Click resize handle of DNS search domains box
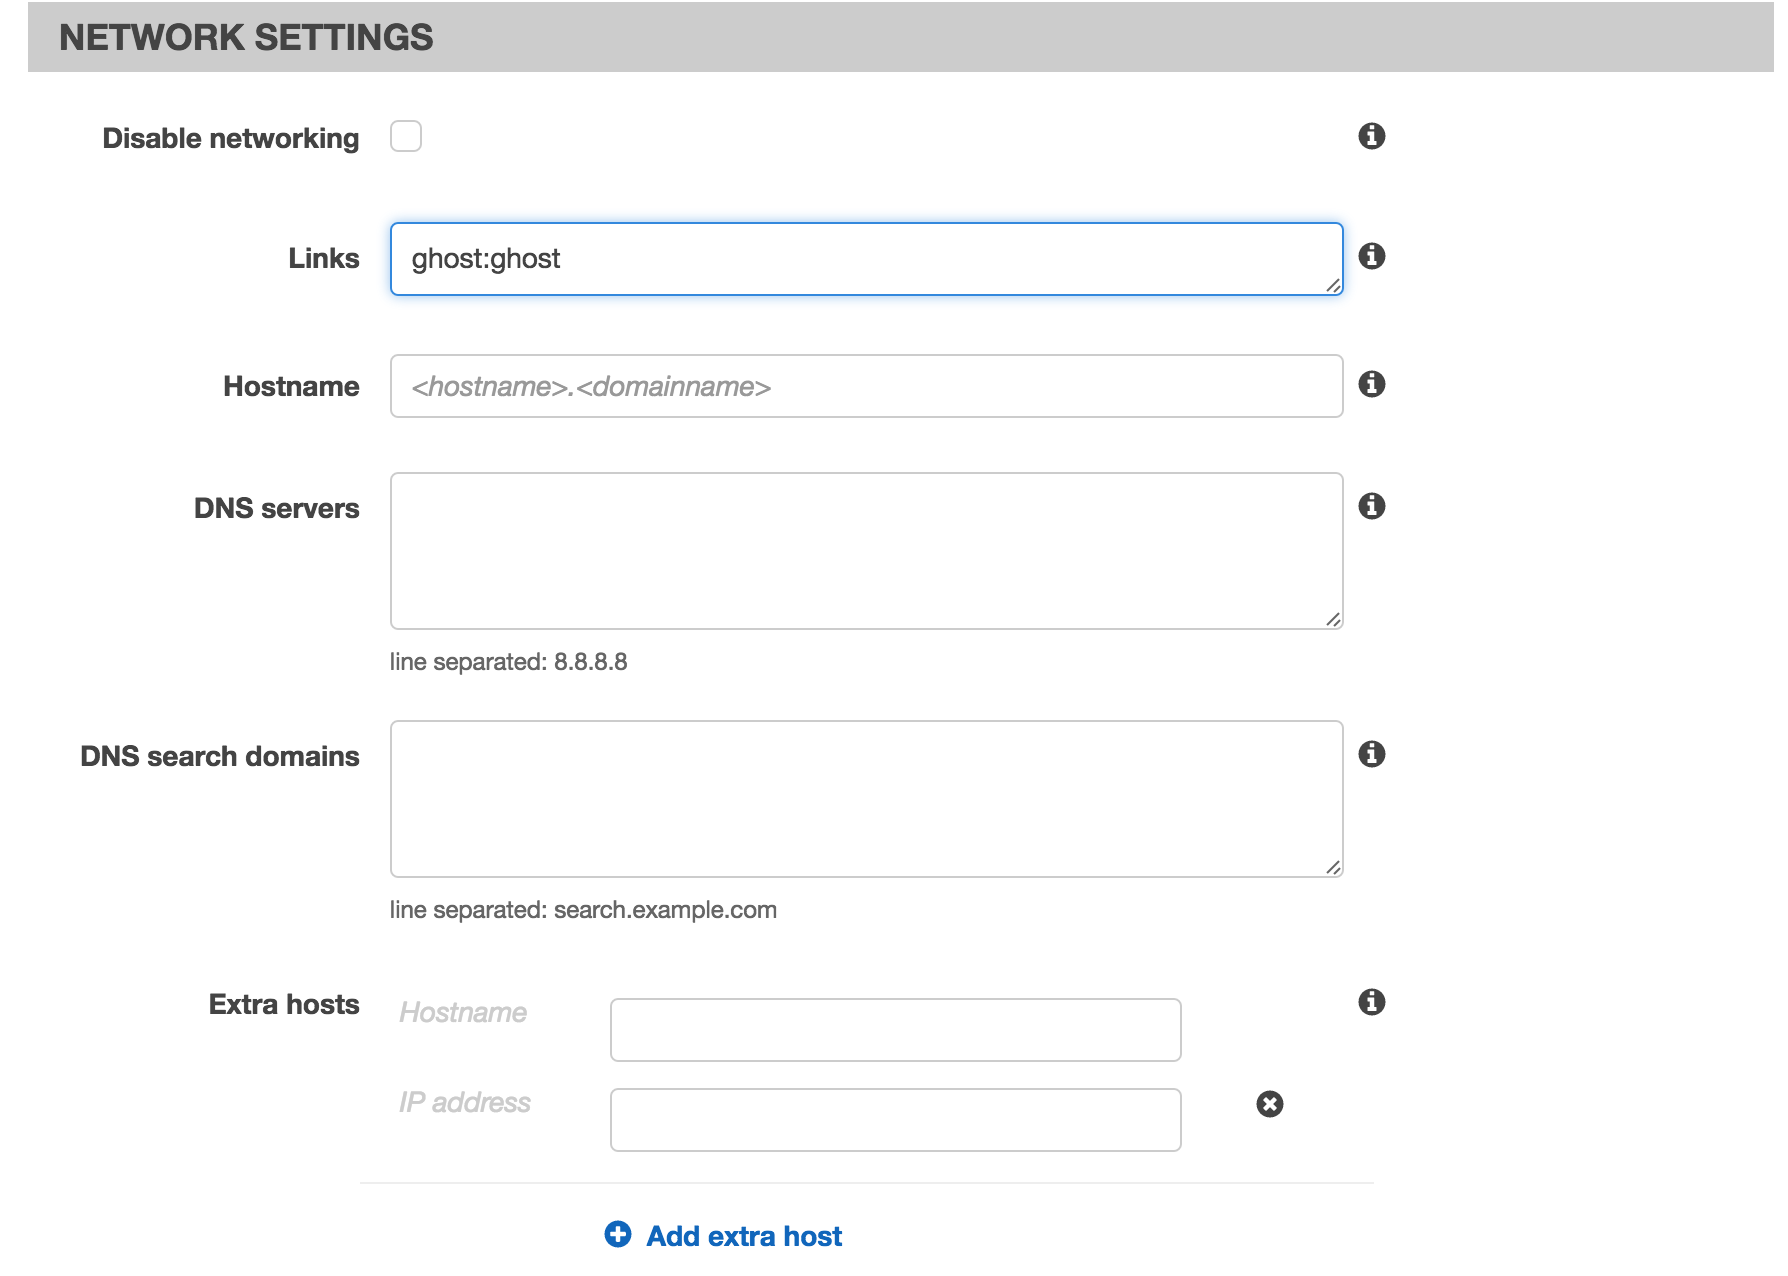The image size is (1788, 1276). click(x=1333, y=868)
